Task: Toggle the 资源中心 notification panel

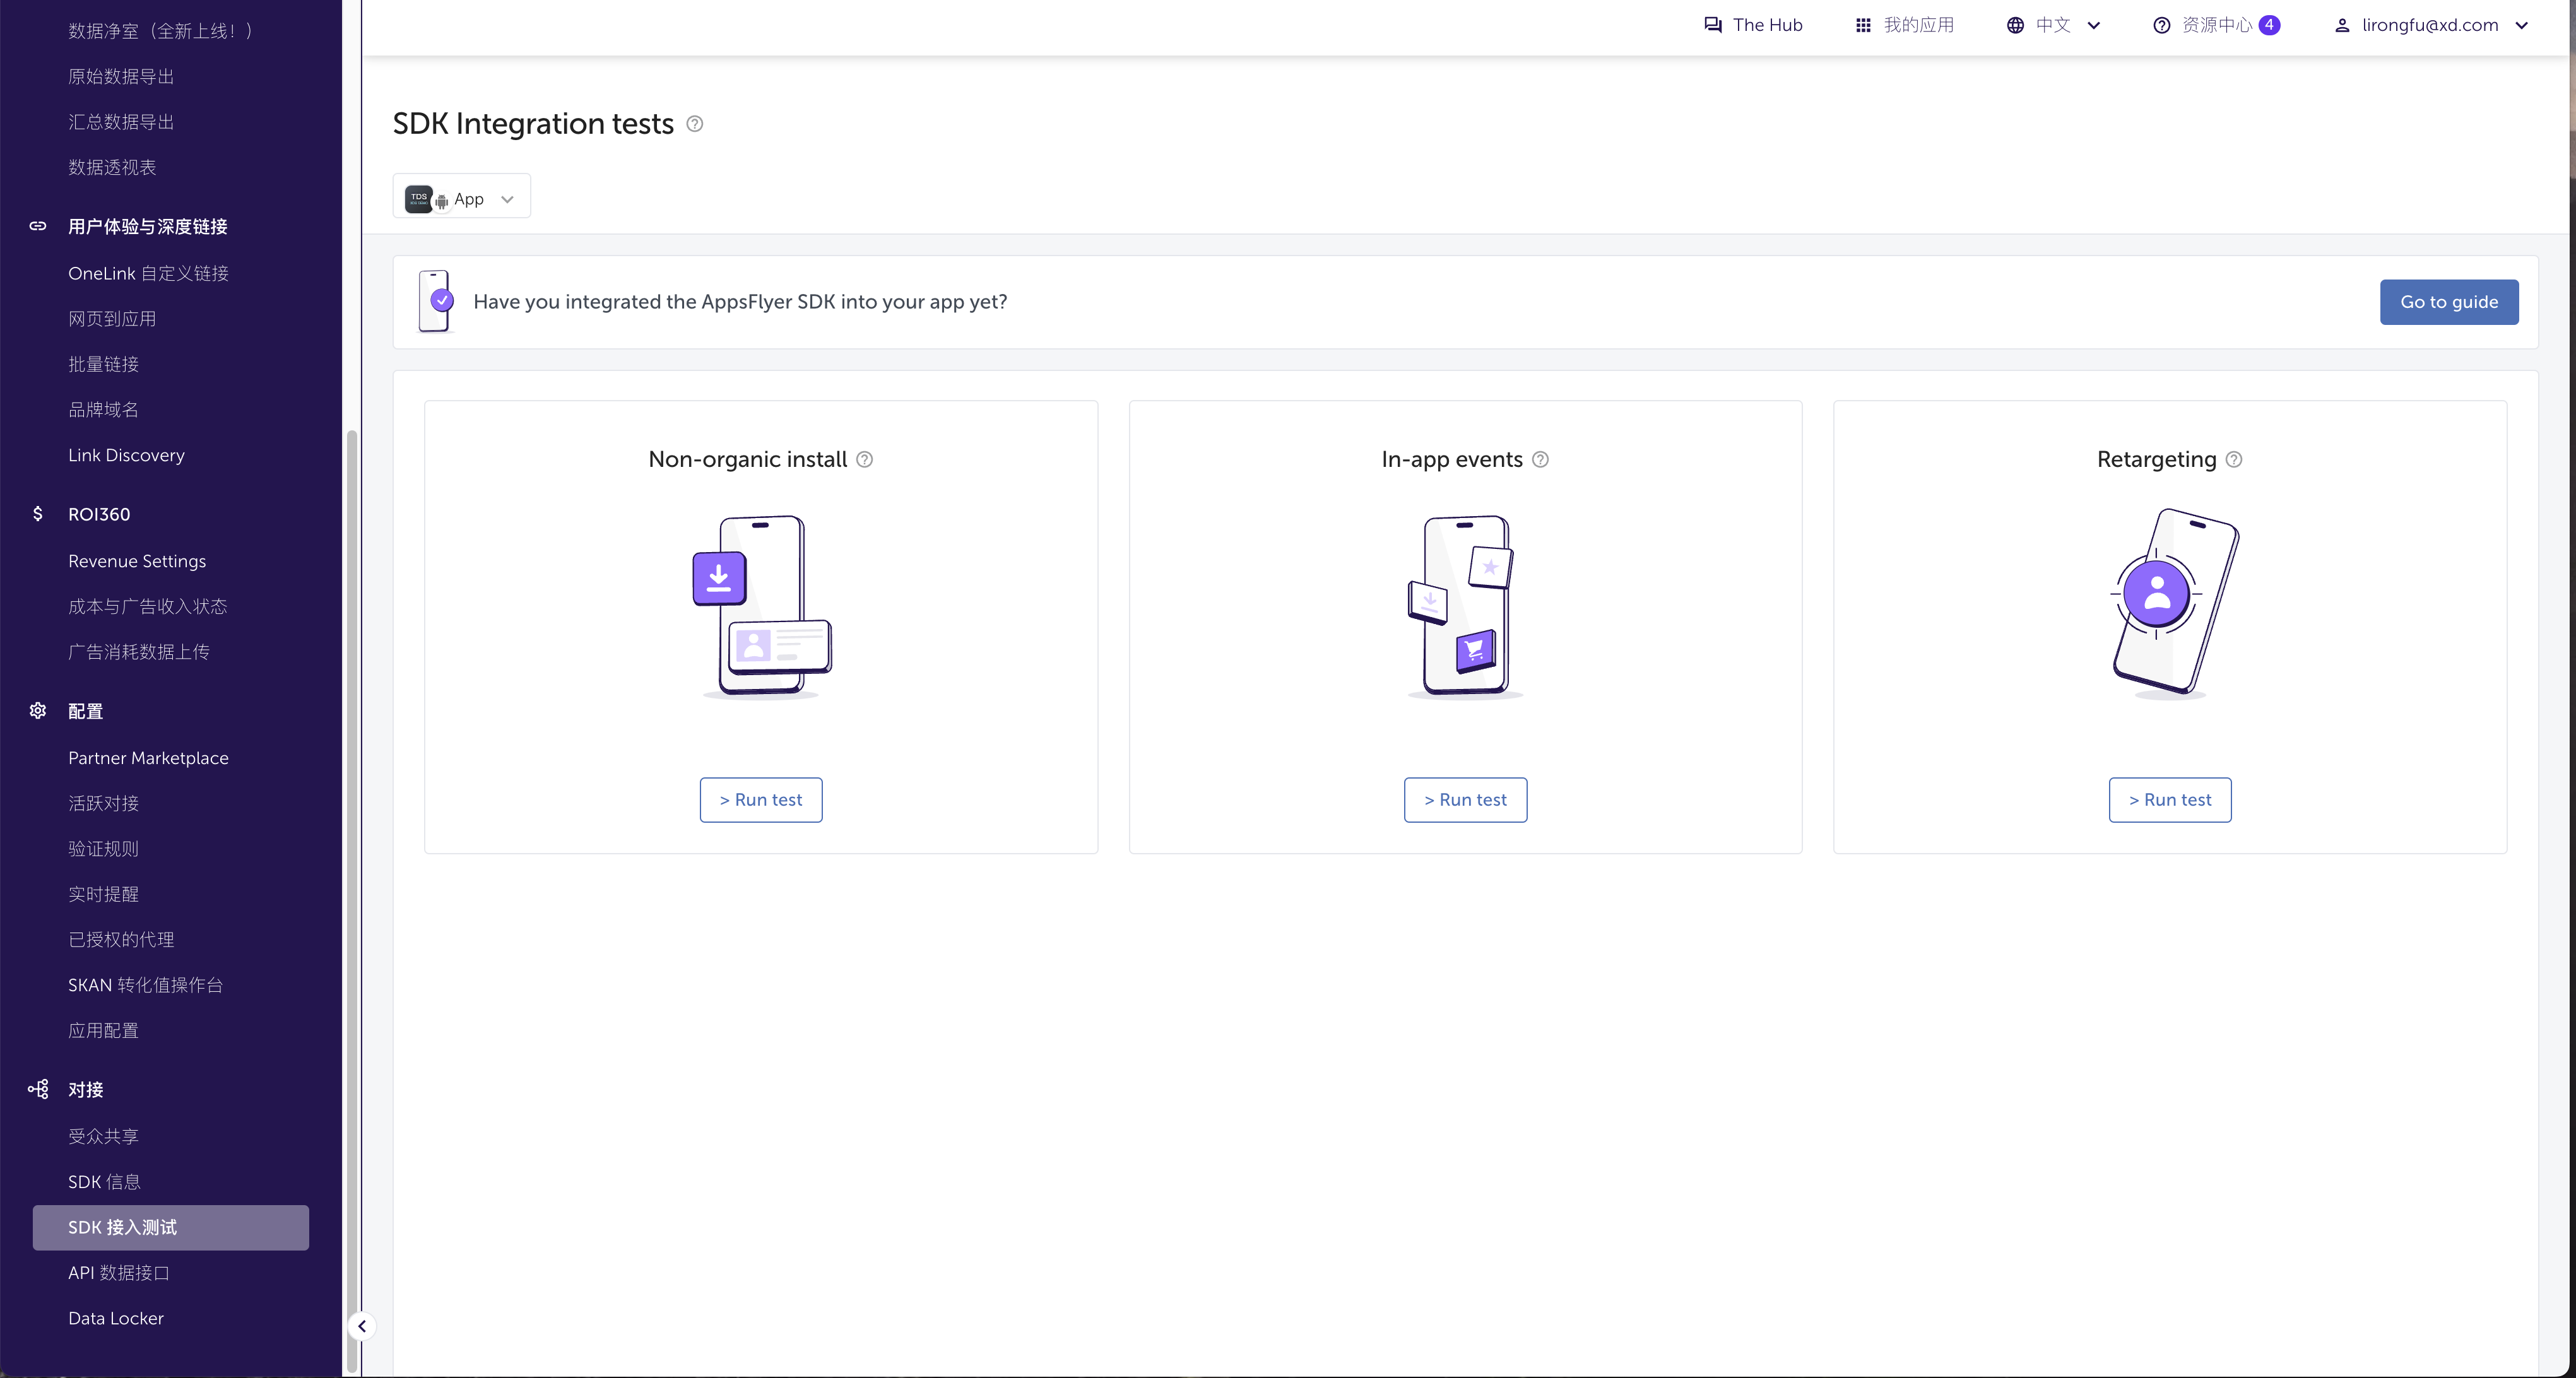Action: 2216,24
